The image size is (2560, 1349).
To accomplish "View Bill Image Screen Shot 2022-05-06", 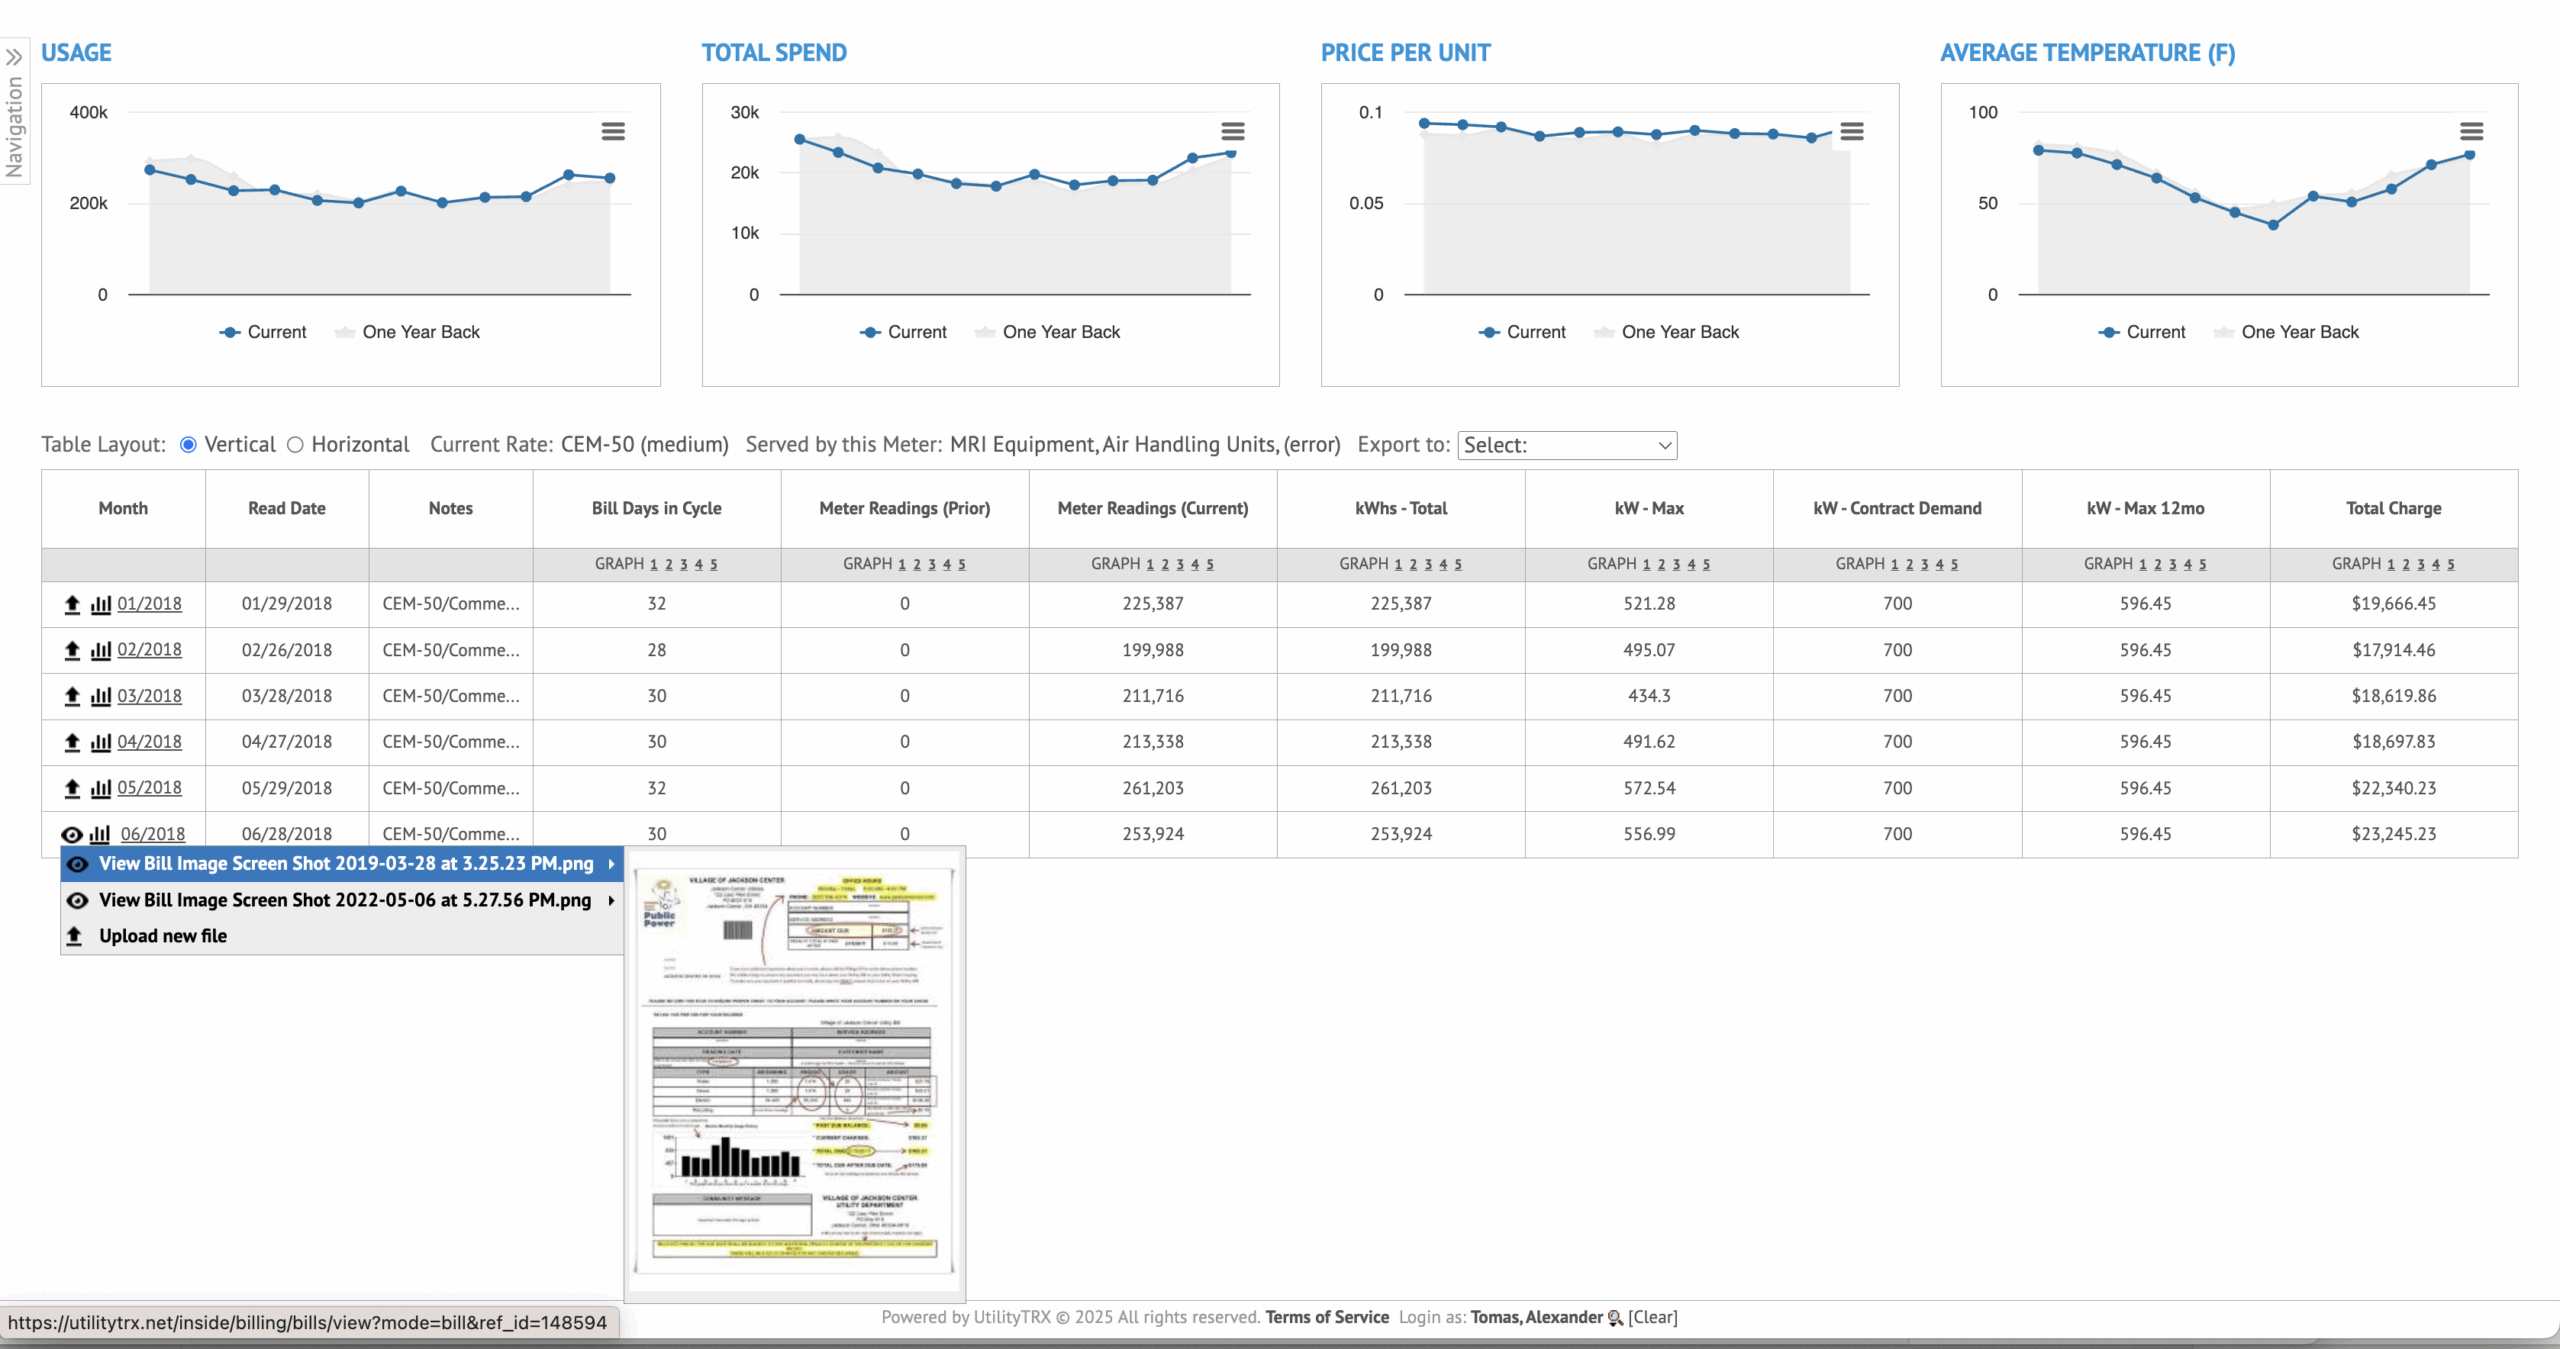I will point(342,900).
